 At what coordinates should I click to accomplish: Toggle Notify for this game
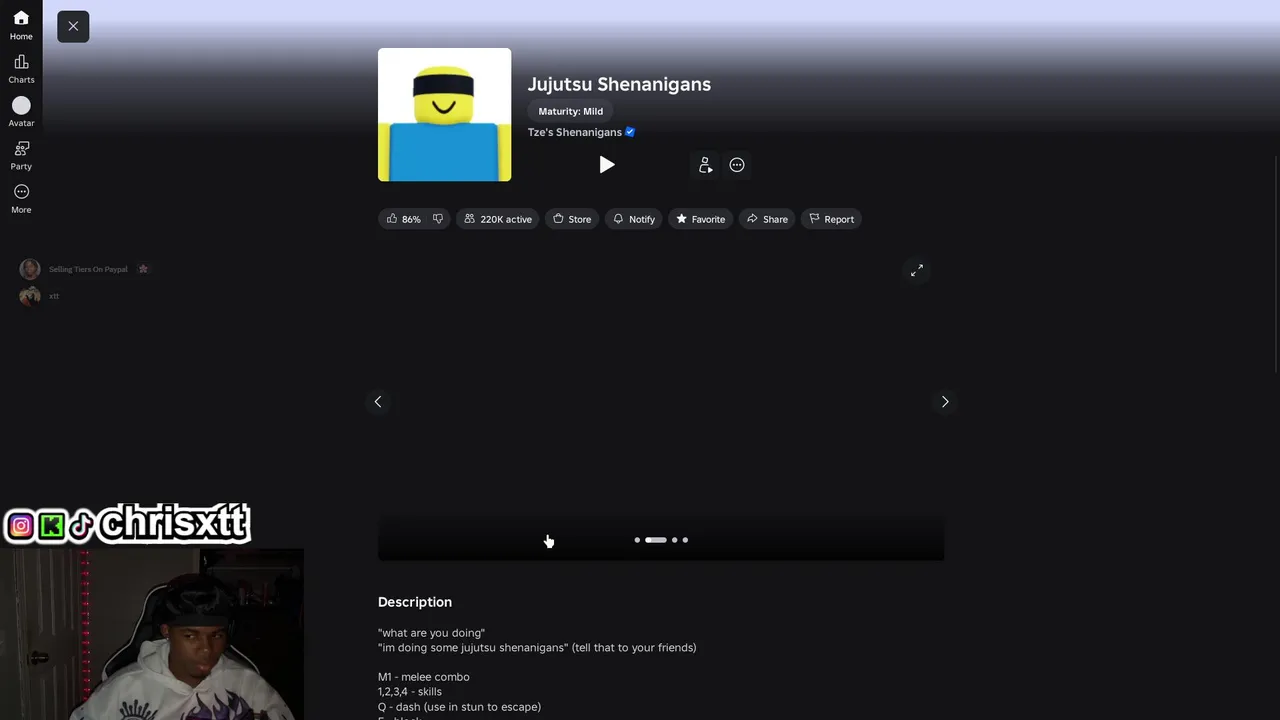click(x=634, y=219)
